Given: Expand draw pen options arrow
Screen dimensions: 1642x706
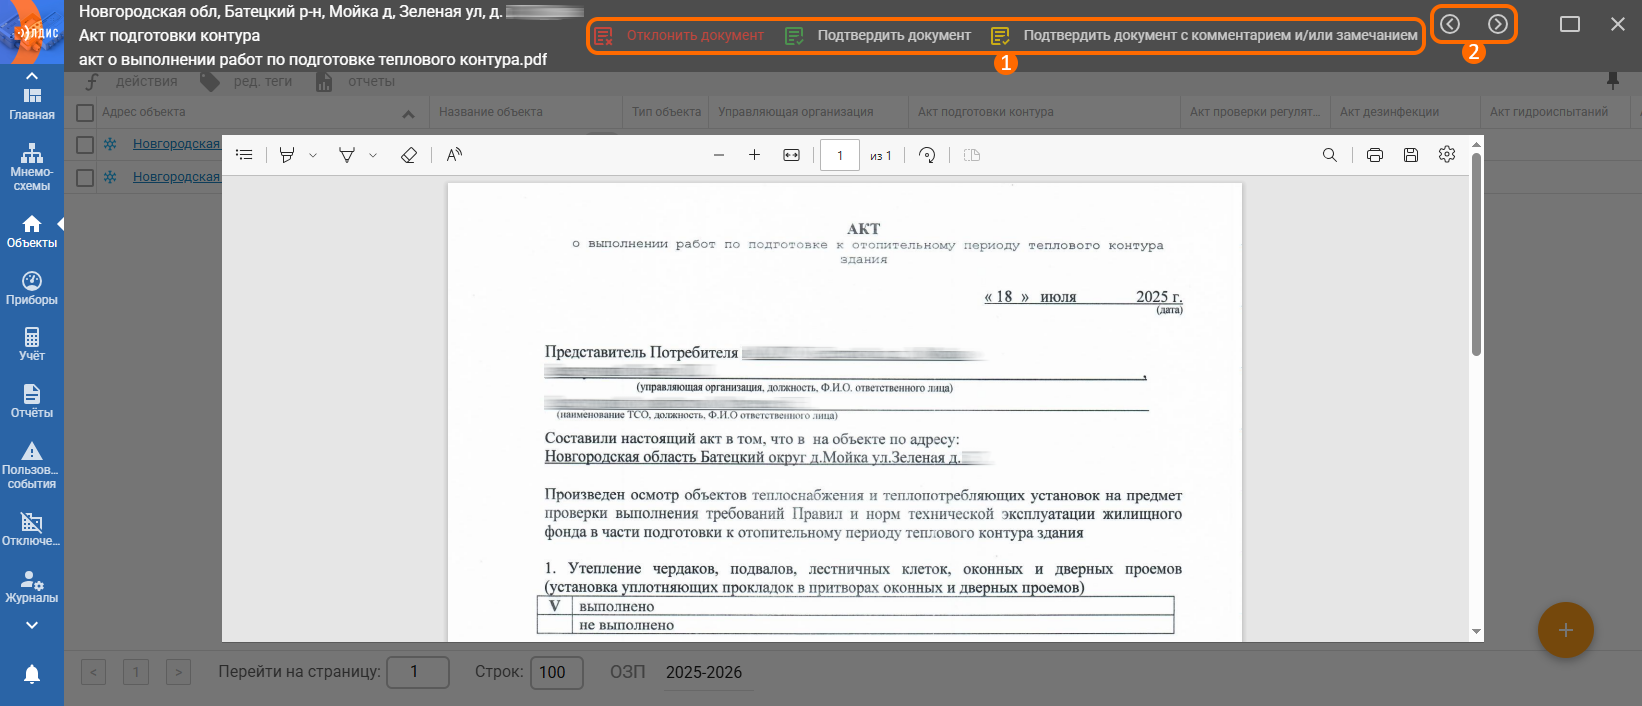Looking at the screenshot, I should pos(373,155).
